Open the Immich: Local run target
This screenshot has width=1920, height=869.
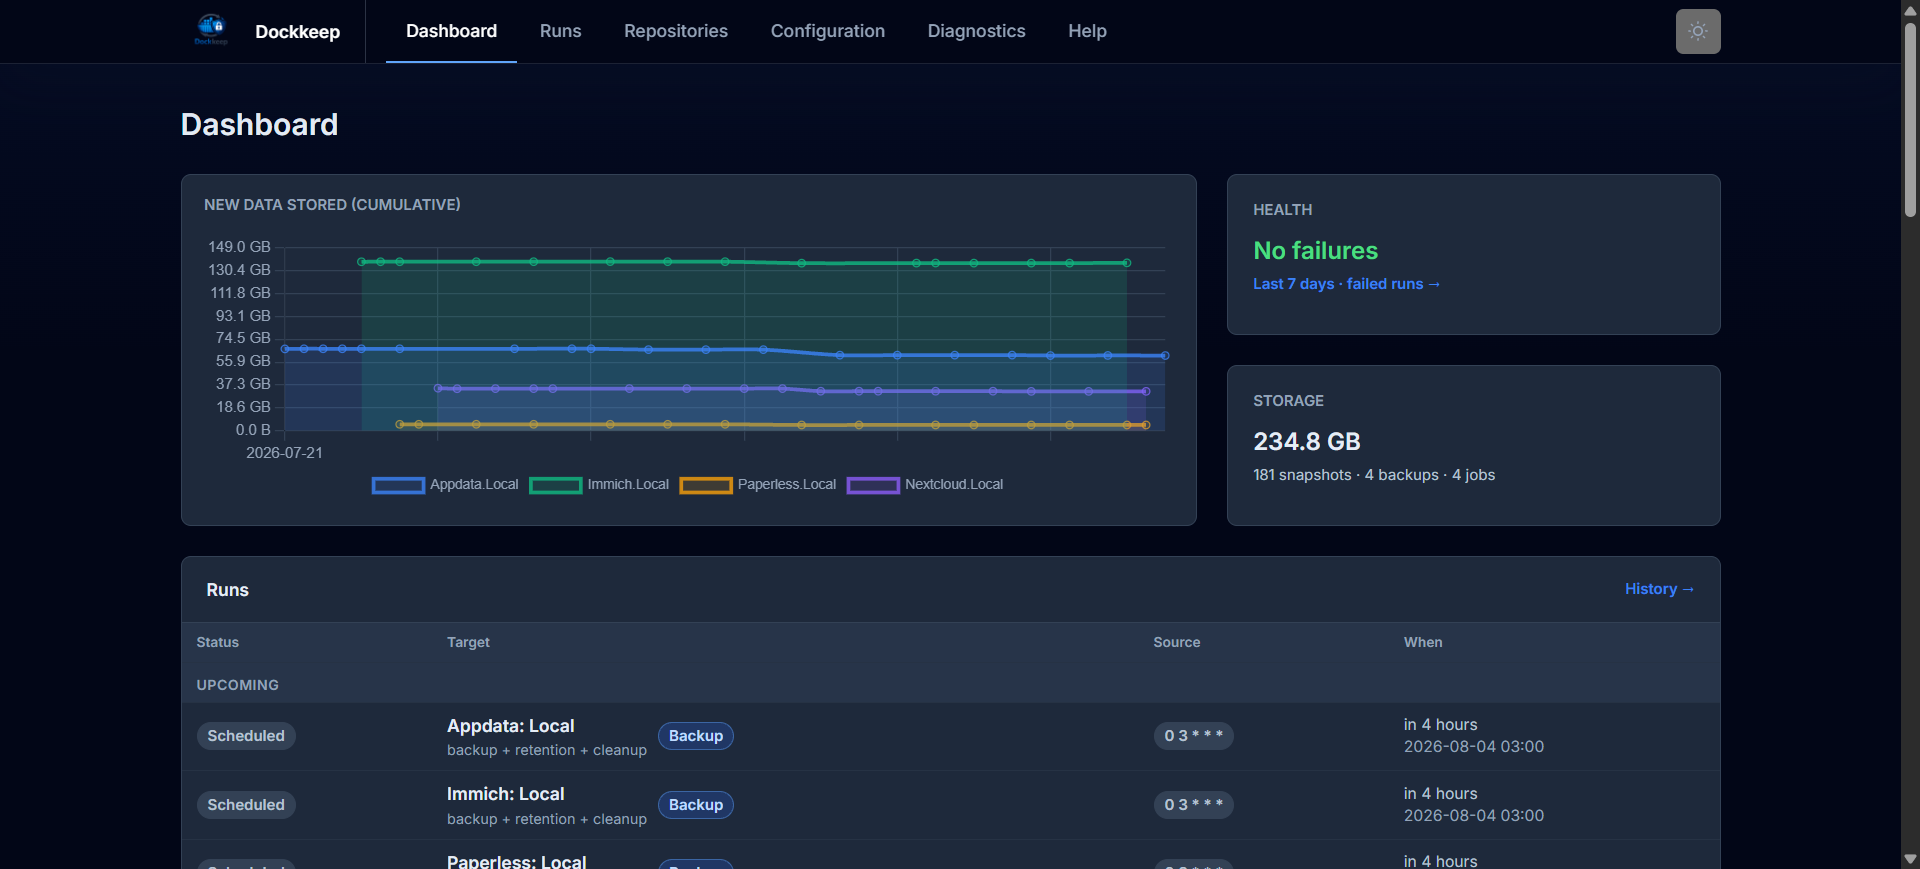click(505, 794)
